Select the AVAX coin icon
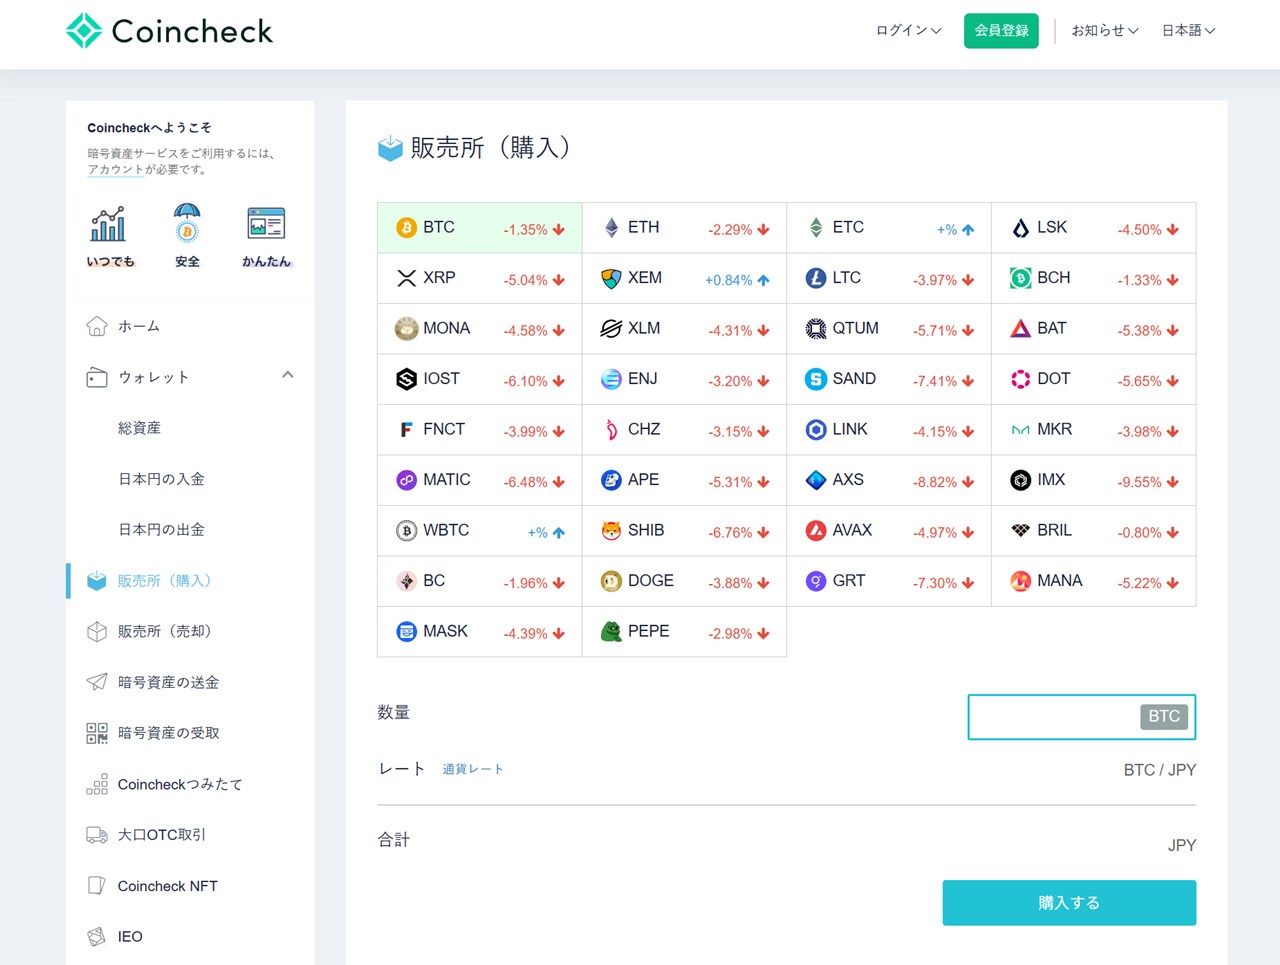Viewport: 1280px width, 965px height. 816,531
